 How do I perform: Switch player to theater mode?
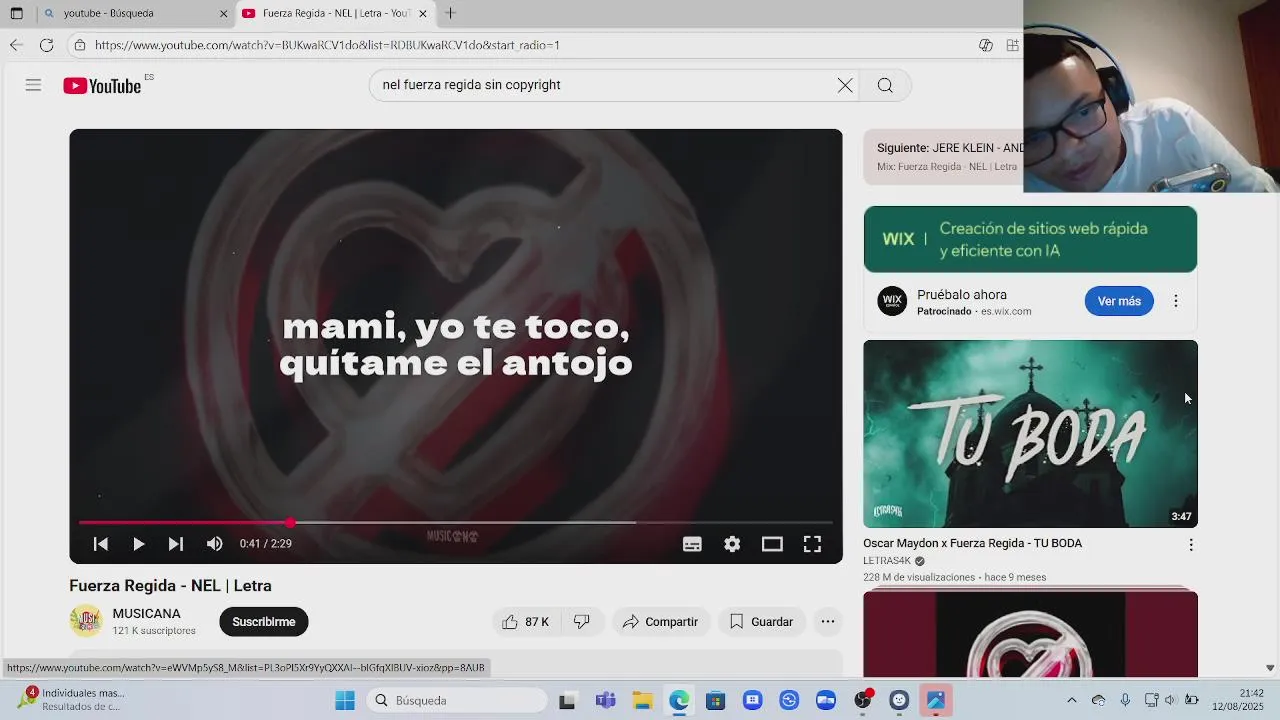772,543
